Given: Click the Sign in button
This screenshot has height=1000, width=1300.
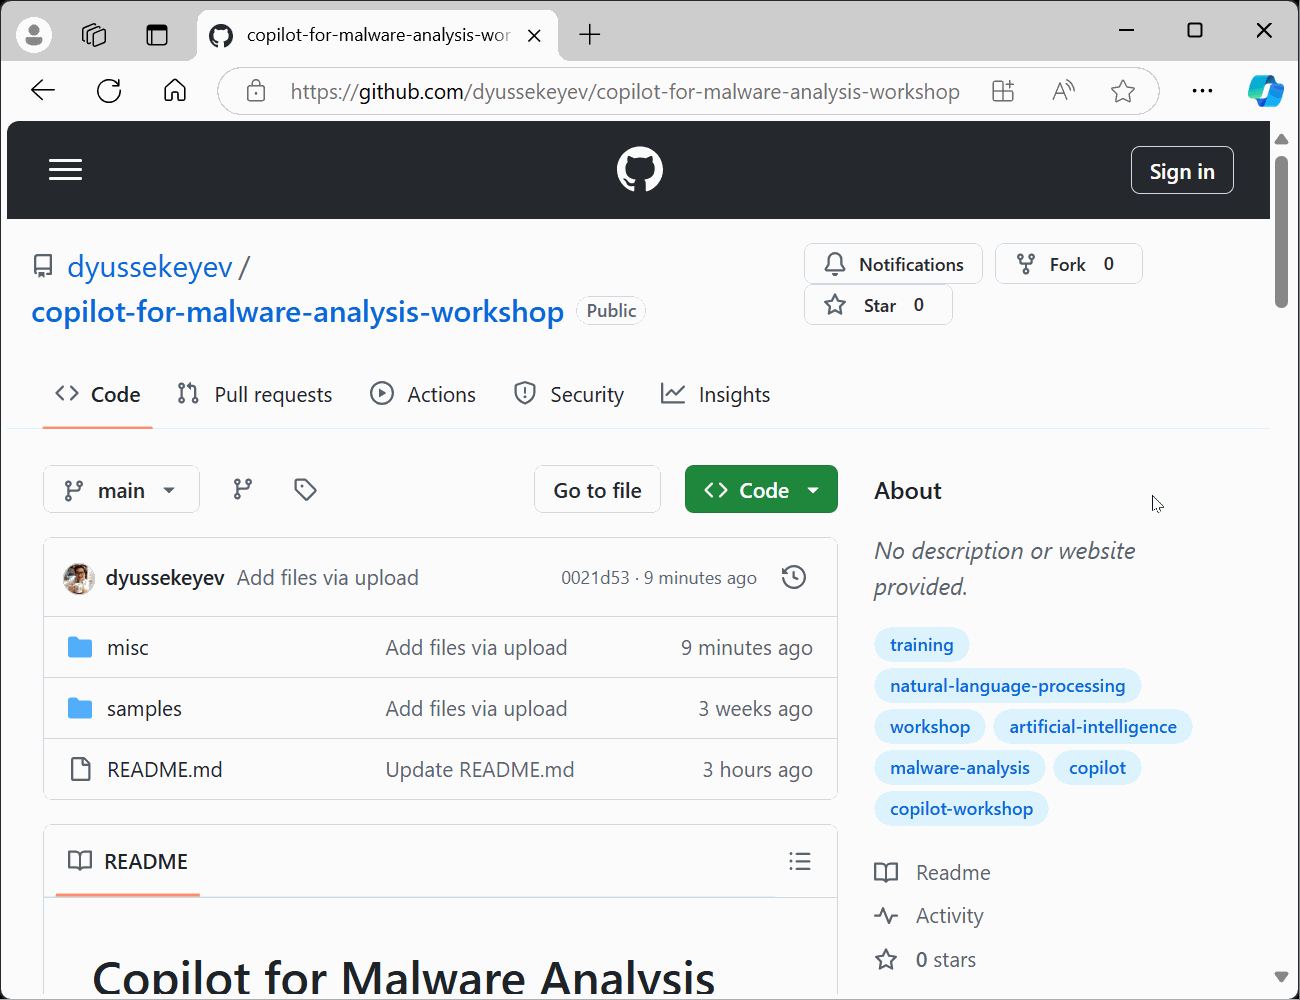Looking at the screenshot, I should click(x=1182, y=171).
